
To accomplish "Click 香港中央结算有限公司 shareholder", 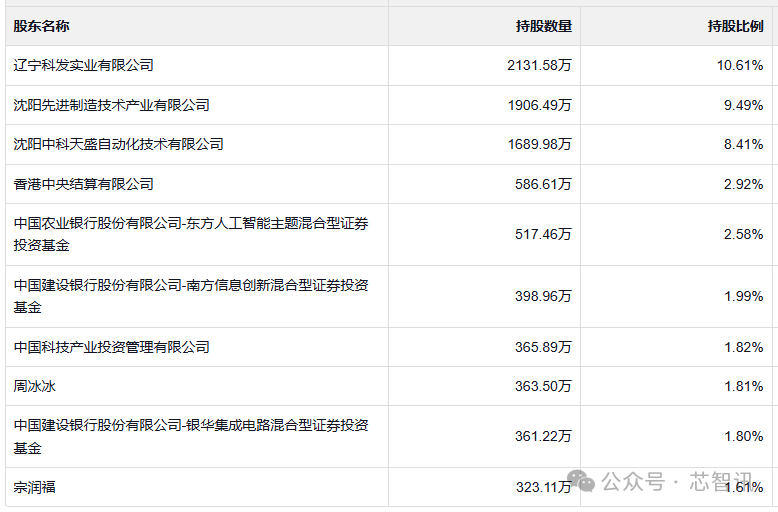I will click(x=83, y=184).
